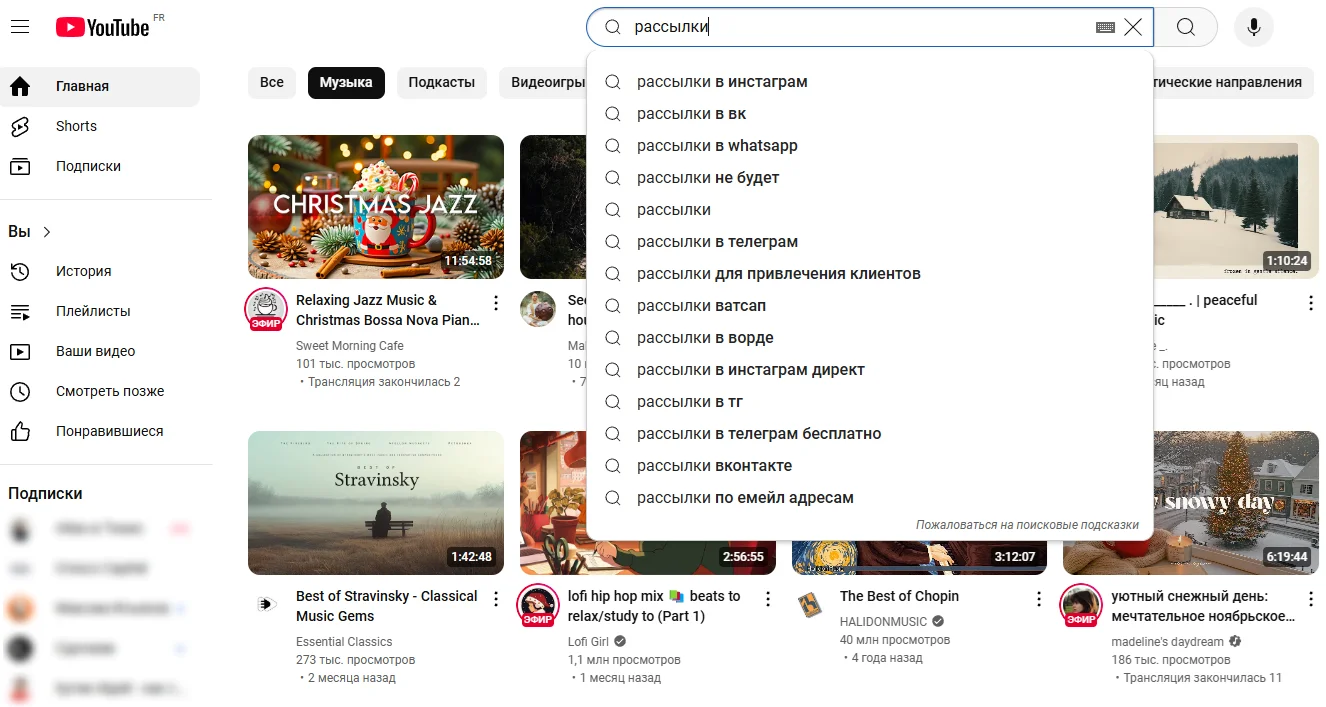This screenshot has width=1326, height=707.
Task: Choose suggestion рассылки в телеграм бесплатно
Action: (x=758, y=434)
